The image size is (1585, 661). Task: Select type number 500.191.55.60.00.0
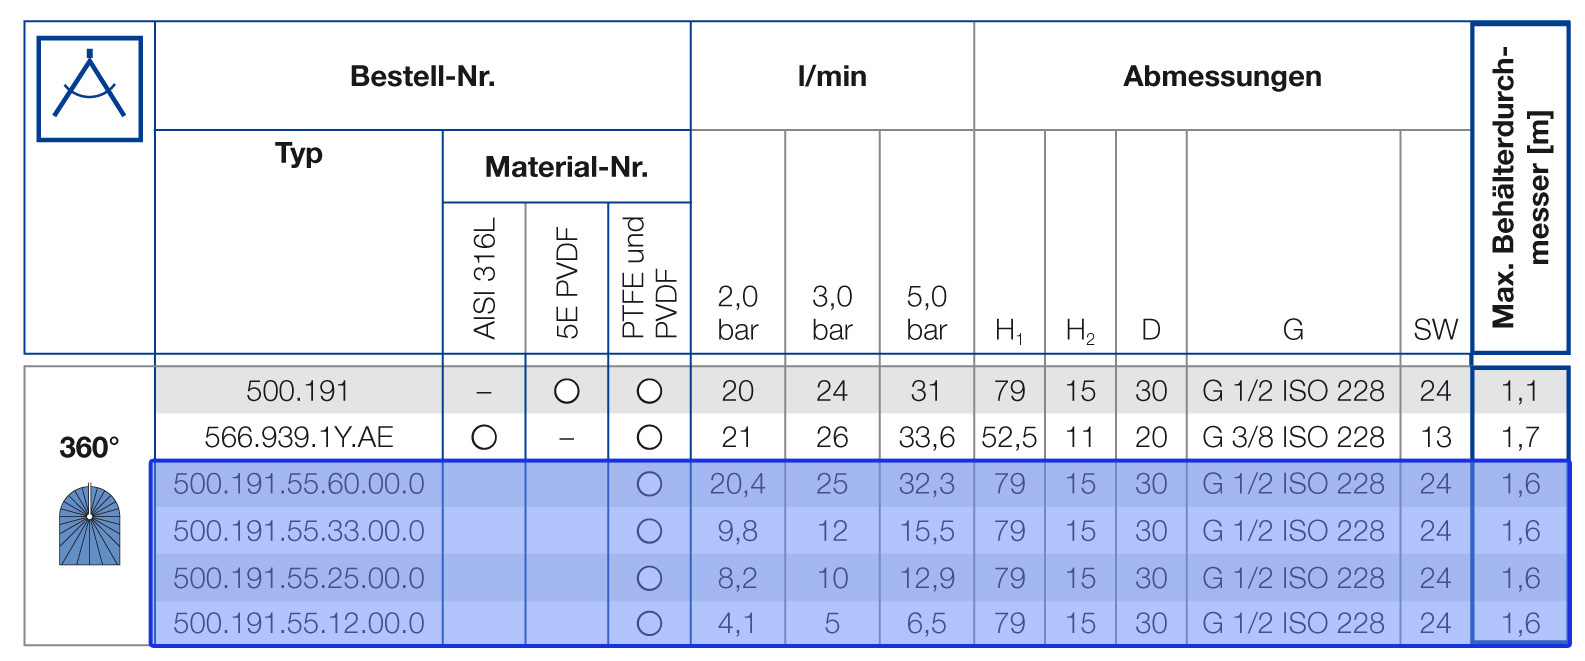(299, 484)
